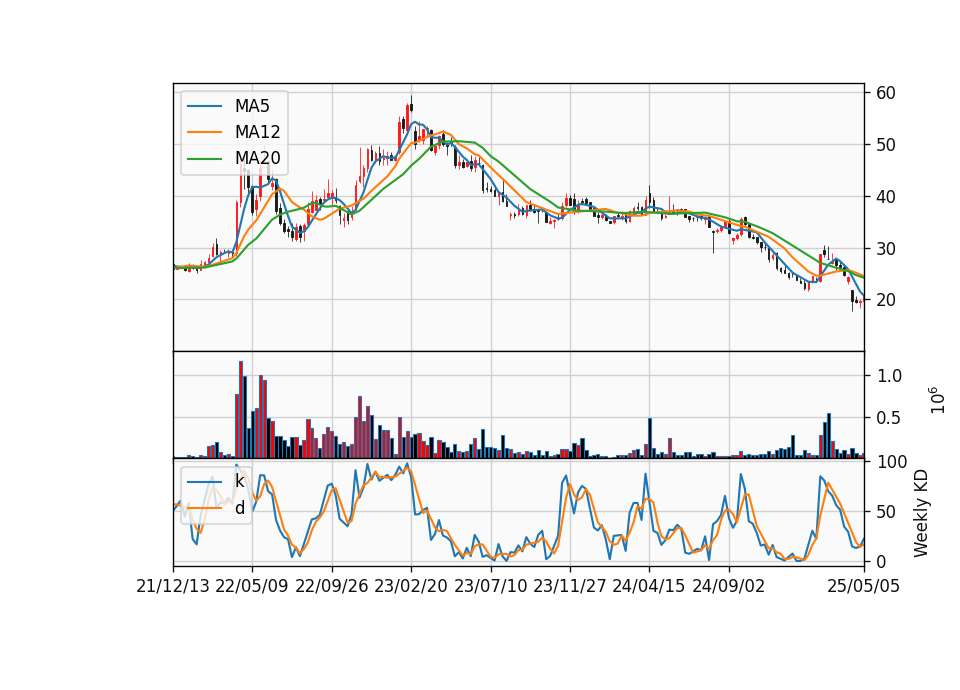Click the price axis value 30
Screen dimensions: 960x690
point(886,249)
